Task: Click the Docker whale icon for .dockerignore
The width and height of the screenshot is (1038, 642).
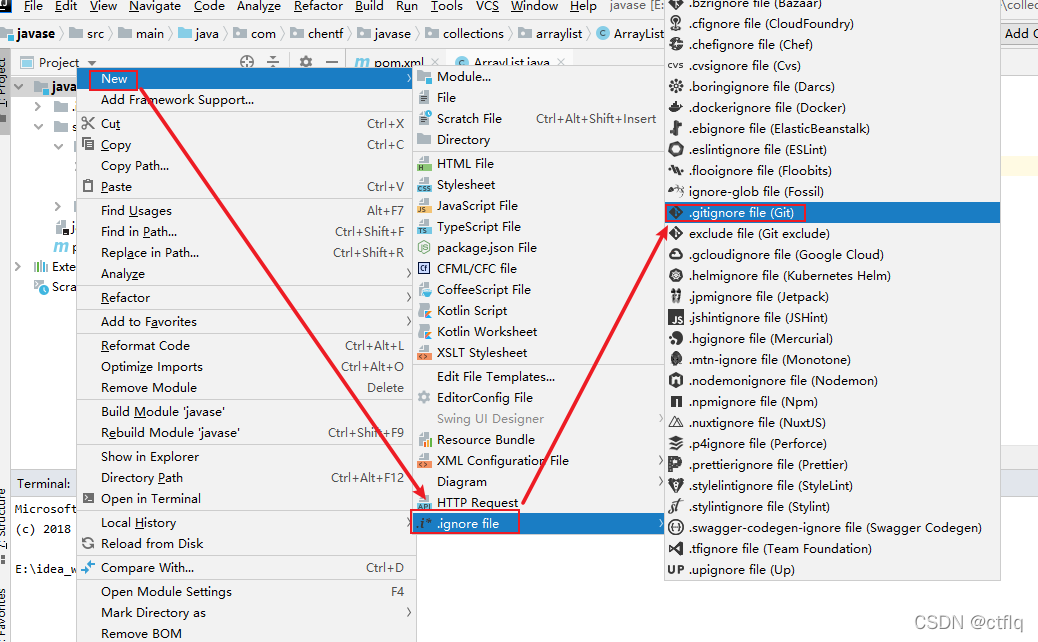Action: pyautogui.click(x=675, y=107)
